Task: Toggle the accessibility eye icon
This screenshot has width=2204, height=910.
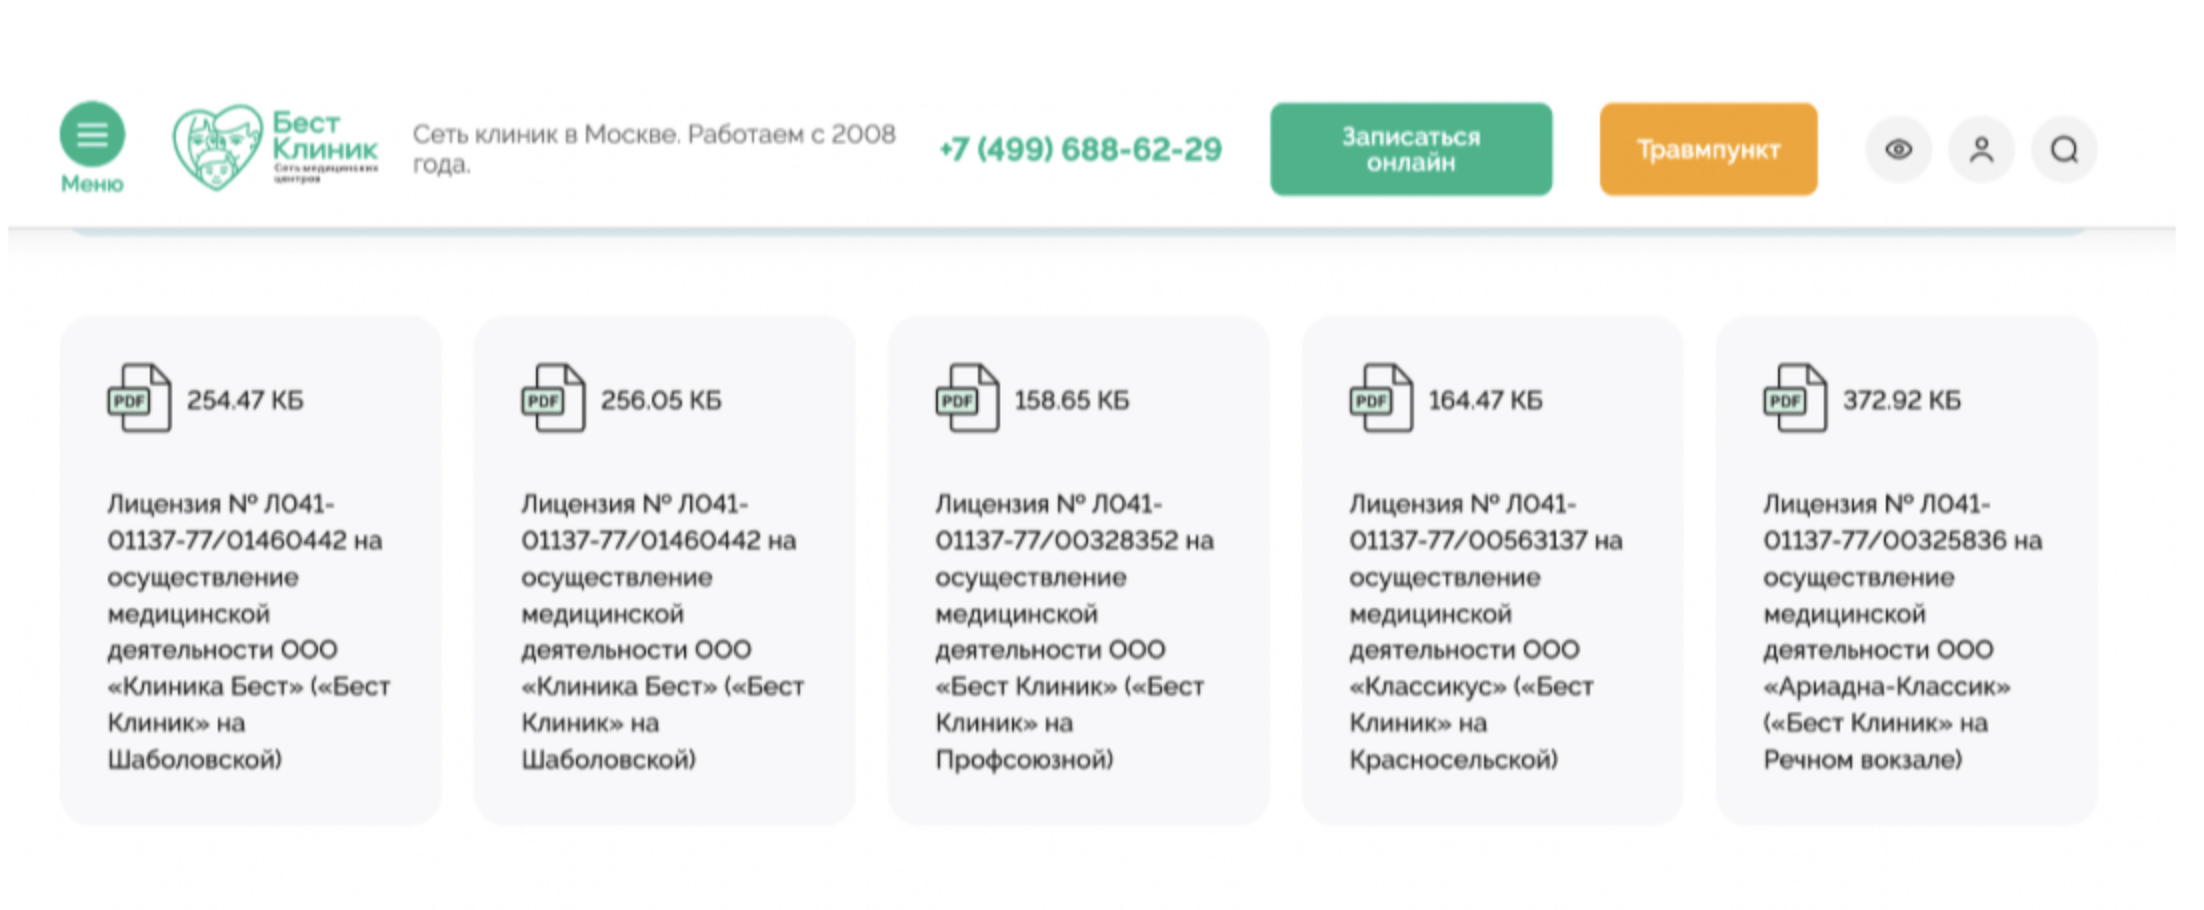Action: pos(1898,150)
